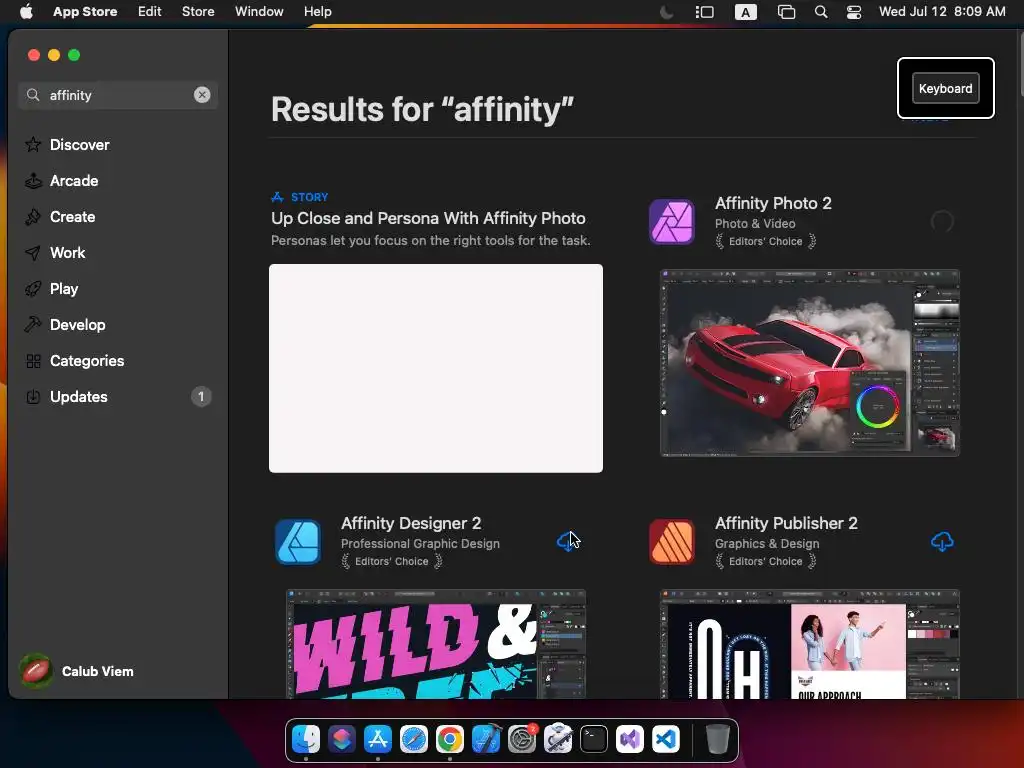Open Calub Viem account profile
The width and height of the screenshot is (1024, 768).
77,671
